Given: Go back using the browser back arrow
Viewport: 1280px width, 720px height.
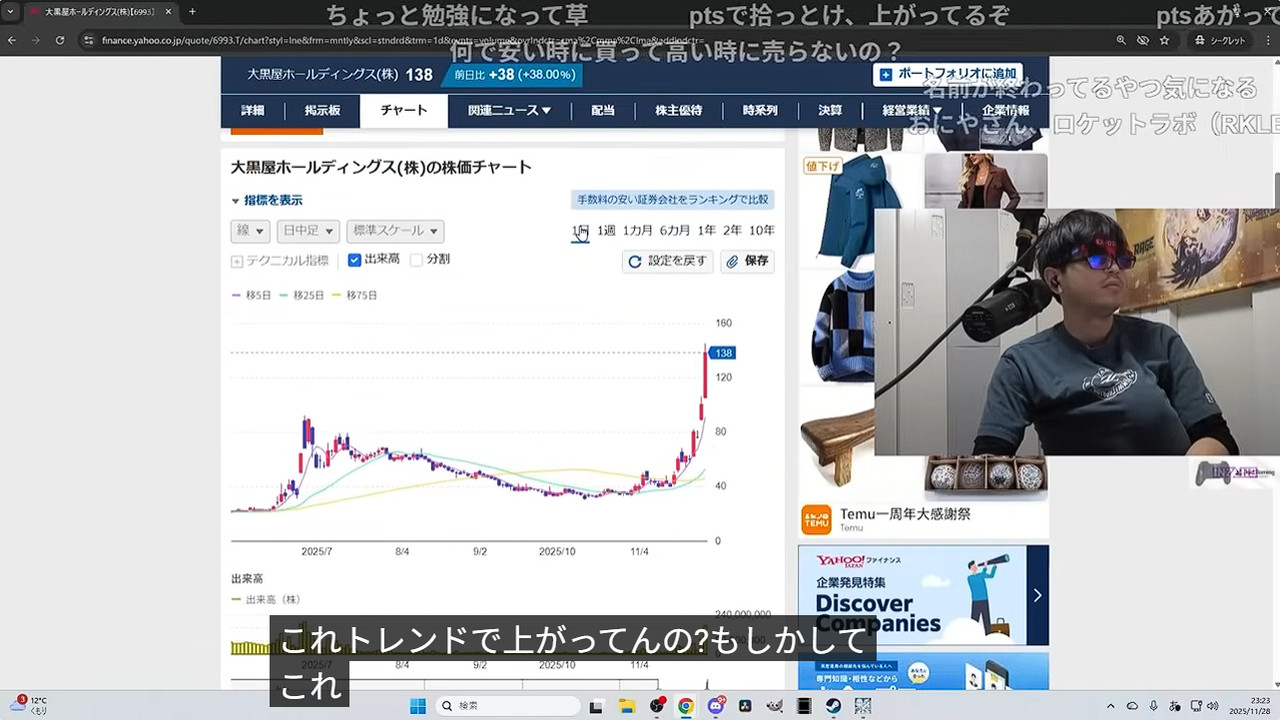Looking at the screenshot, I should click(x=12, y=40).
